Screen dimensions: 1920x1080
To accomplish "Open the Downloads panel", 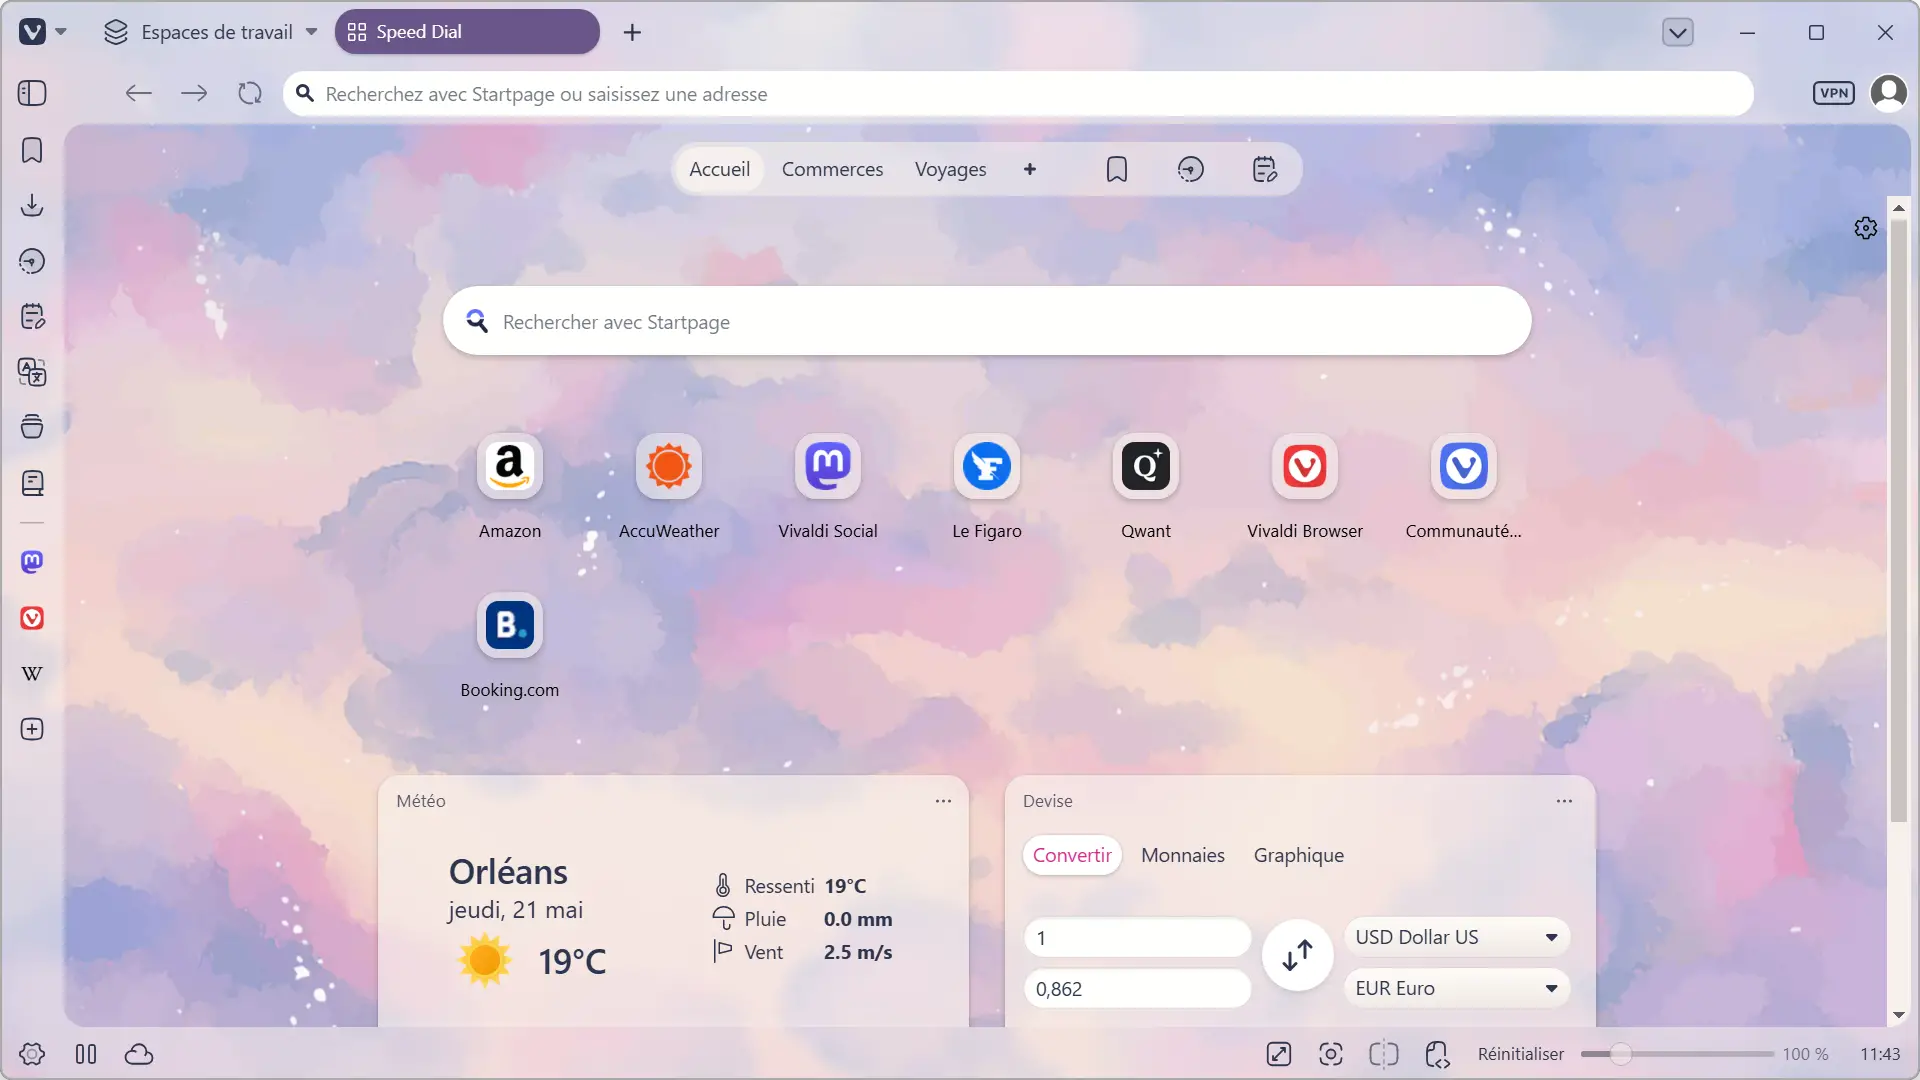I will point(32,206).
